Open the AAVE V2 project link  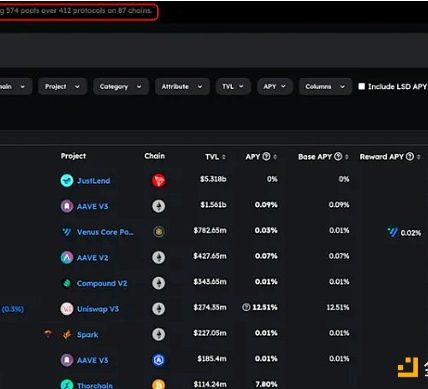pos(92,258)
